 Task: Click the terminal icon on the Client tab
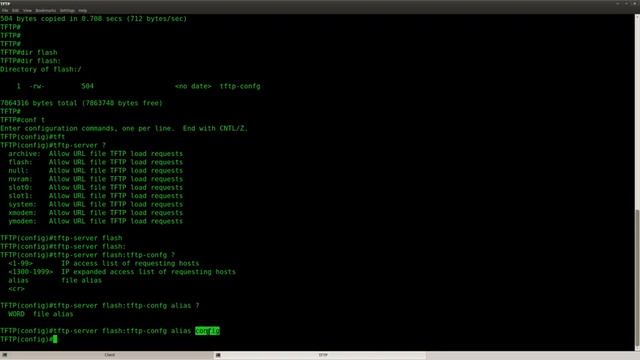pos(4,355)
